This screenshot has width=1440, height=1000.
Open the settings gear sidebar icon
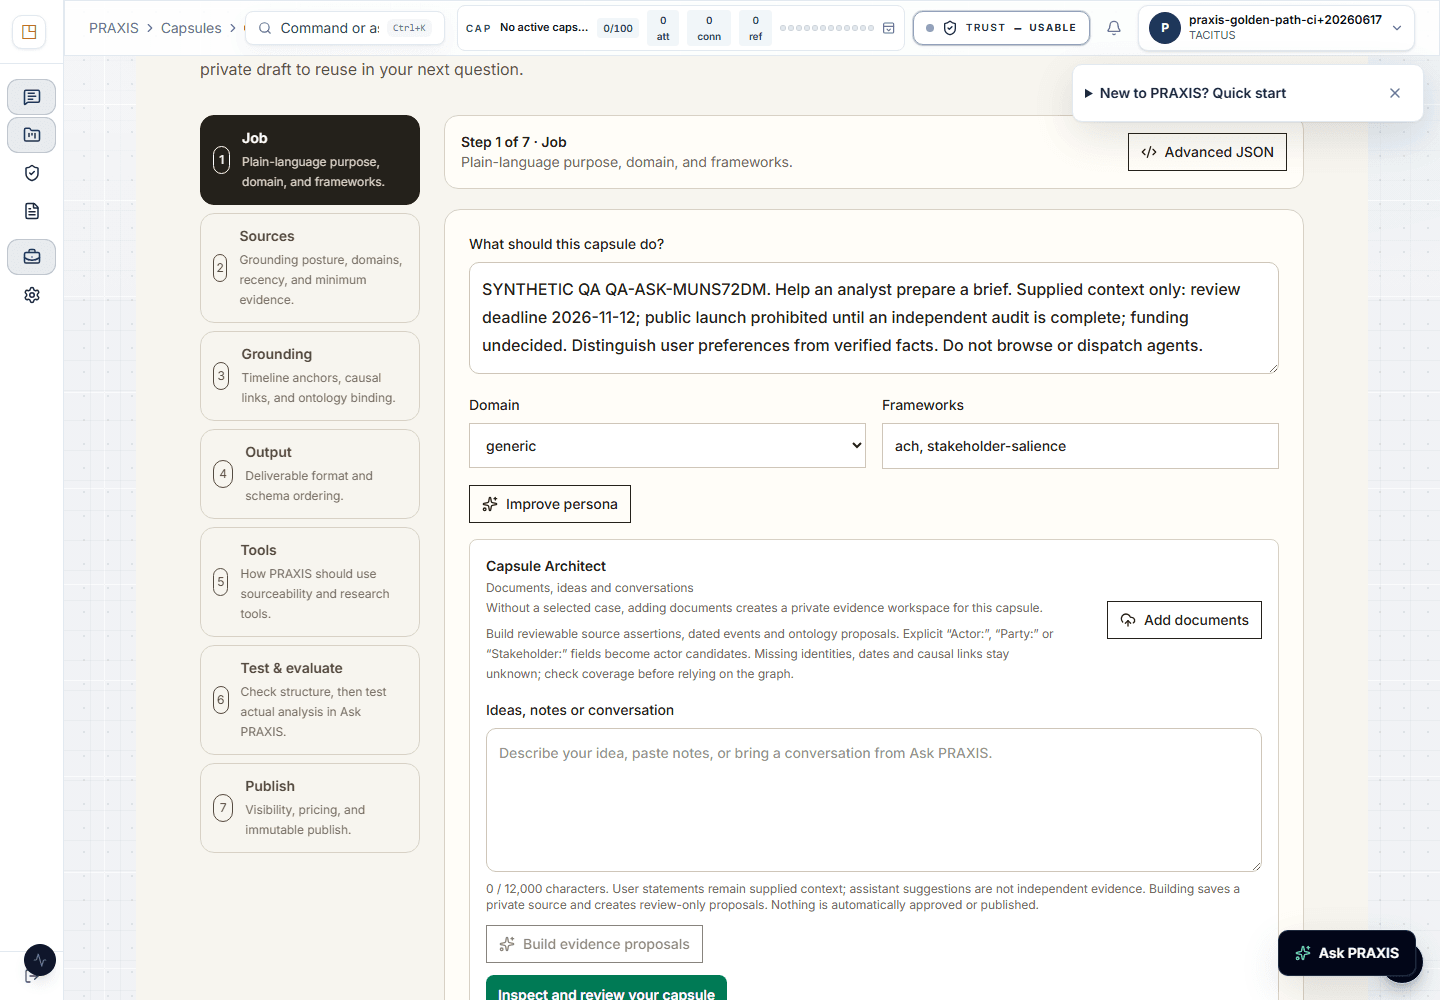32,295
